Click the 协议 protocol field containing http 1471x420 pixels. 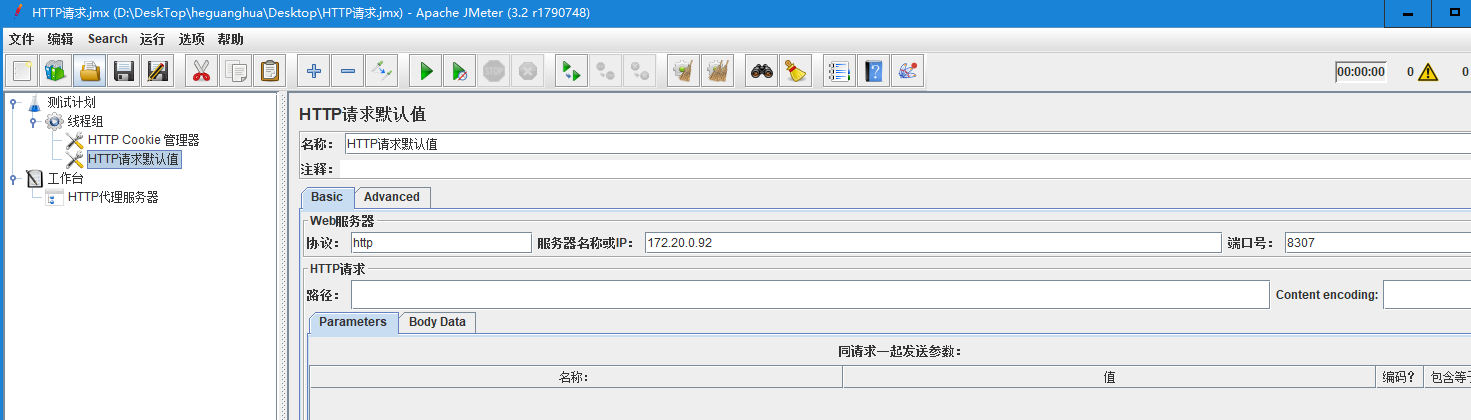[440, 242]
